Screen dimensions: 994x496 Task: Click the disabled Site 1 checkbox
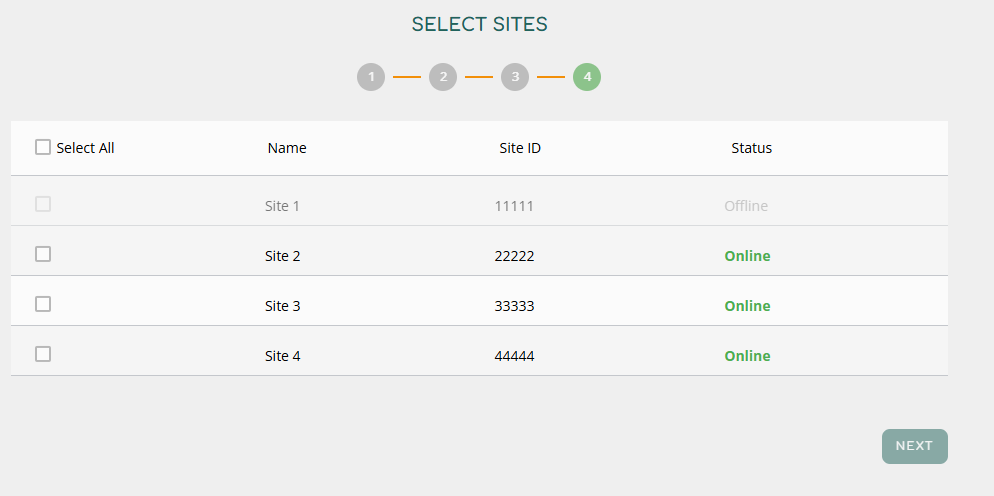tap(43, 204)
